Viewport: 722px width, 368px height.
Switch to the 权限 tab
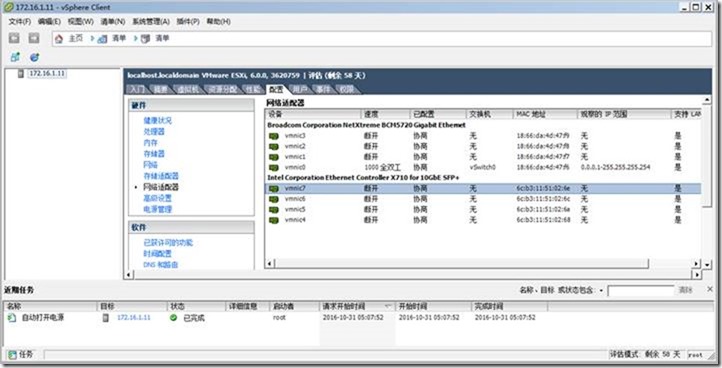(347, 89)
